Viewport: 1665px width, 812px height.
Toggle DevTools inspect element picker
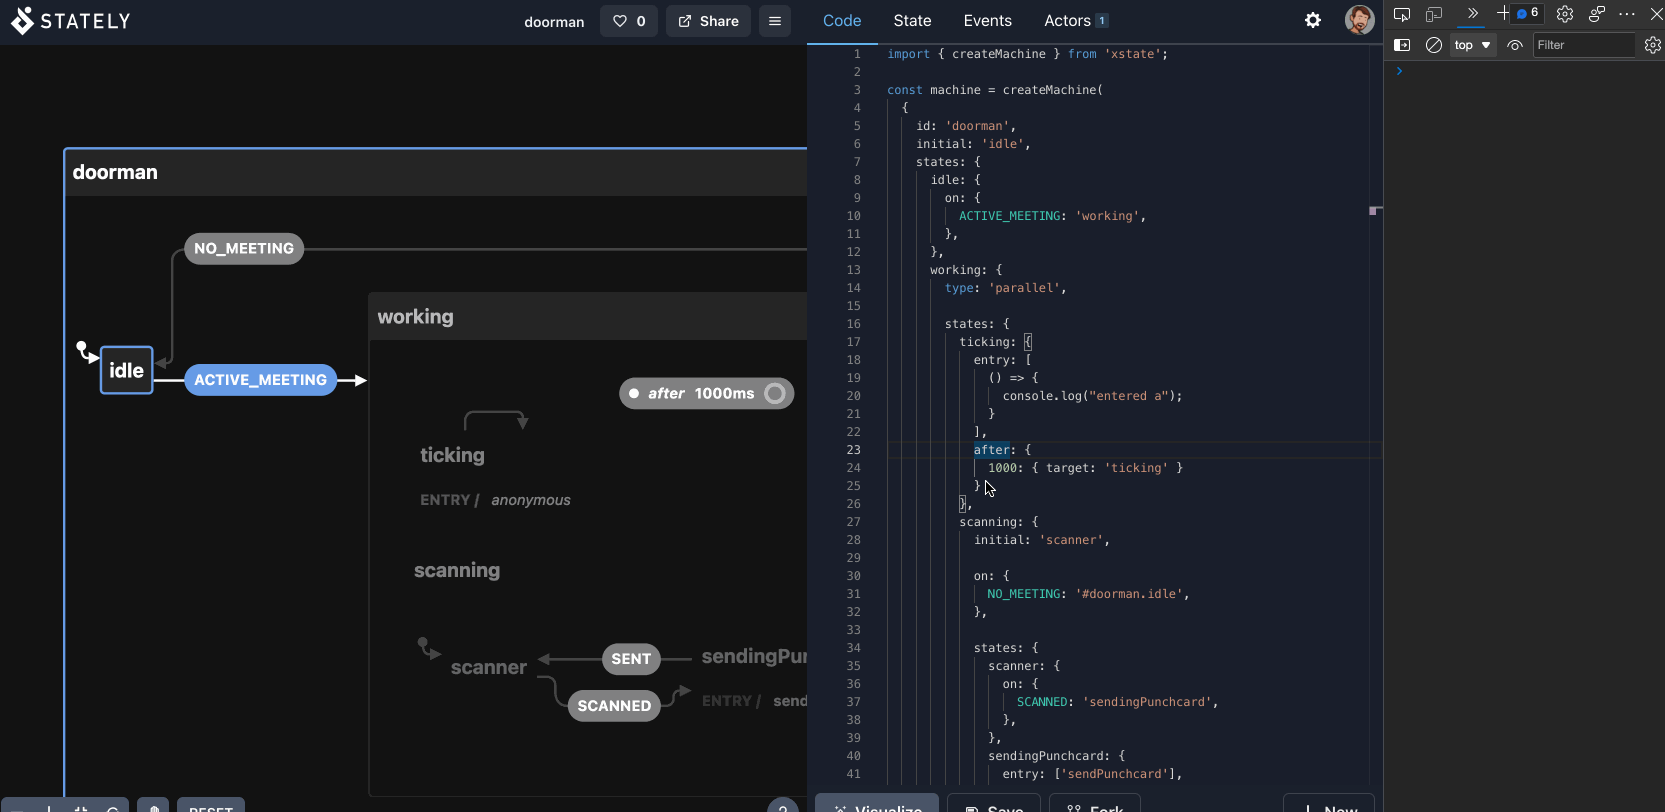point(1402,14)
